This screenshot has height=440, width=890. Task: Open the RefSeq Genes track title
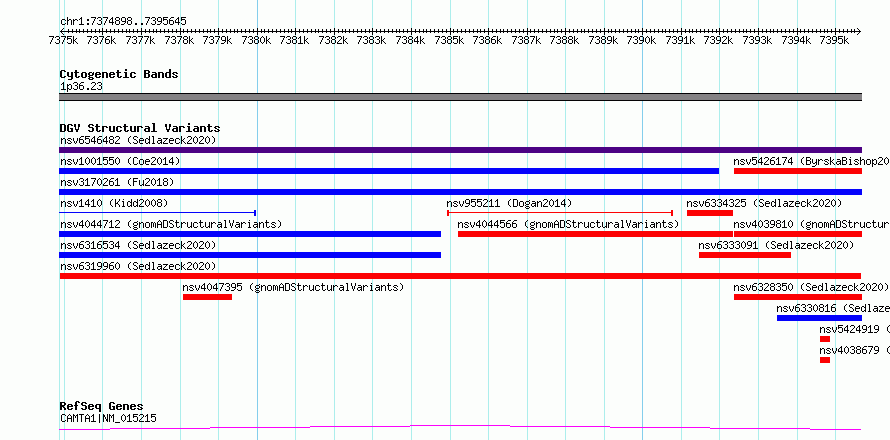(102, 407)
